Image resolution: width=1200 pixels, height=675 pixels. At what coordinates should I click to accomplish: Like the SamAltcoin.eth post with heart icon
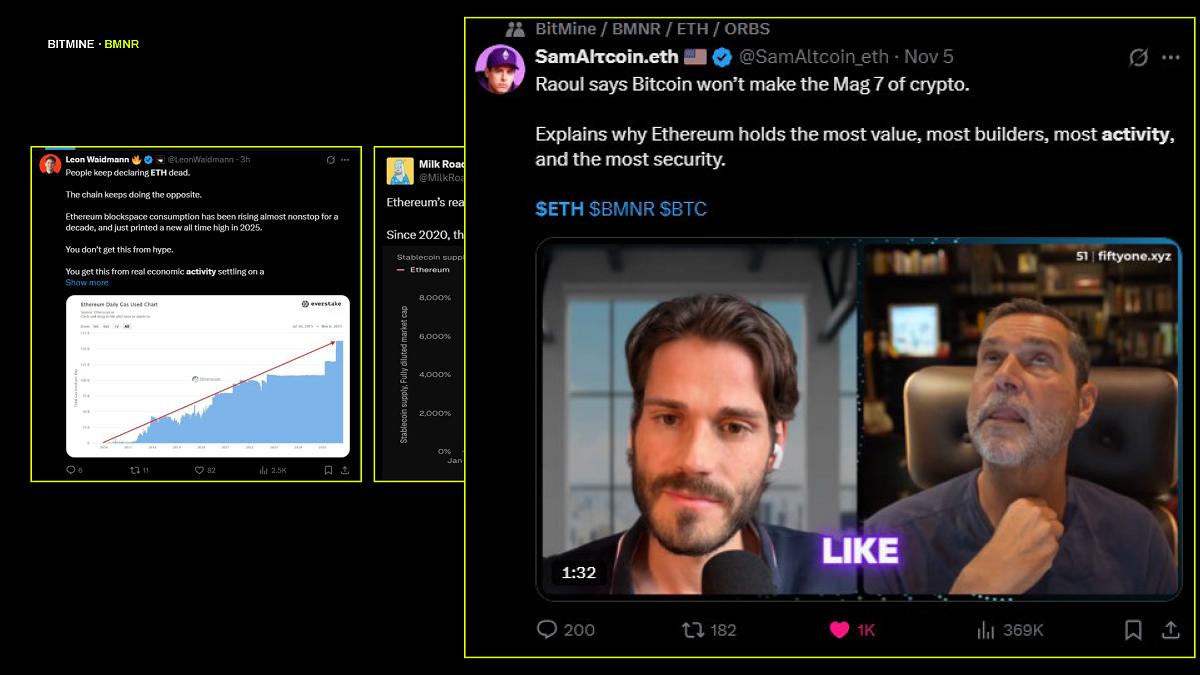point(840,630)
